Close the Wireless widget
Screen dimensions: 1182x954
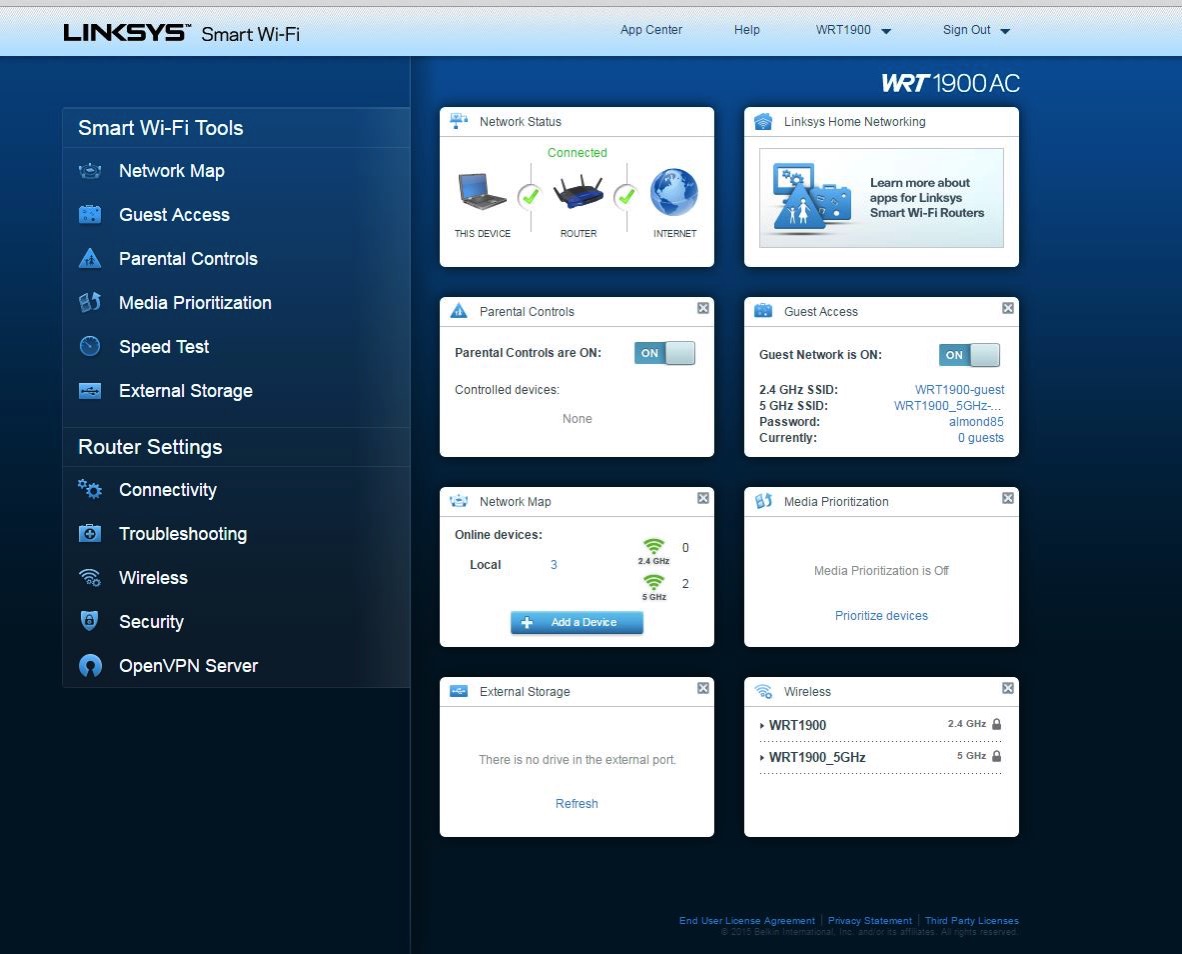click(x=1007, y=688)
